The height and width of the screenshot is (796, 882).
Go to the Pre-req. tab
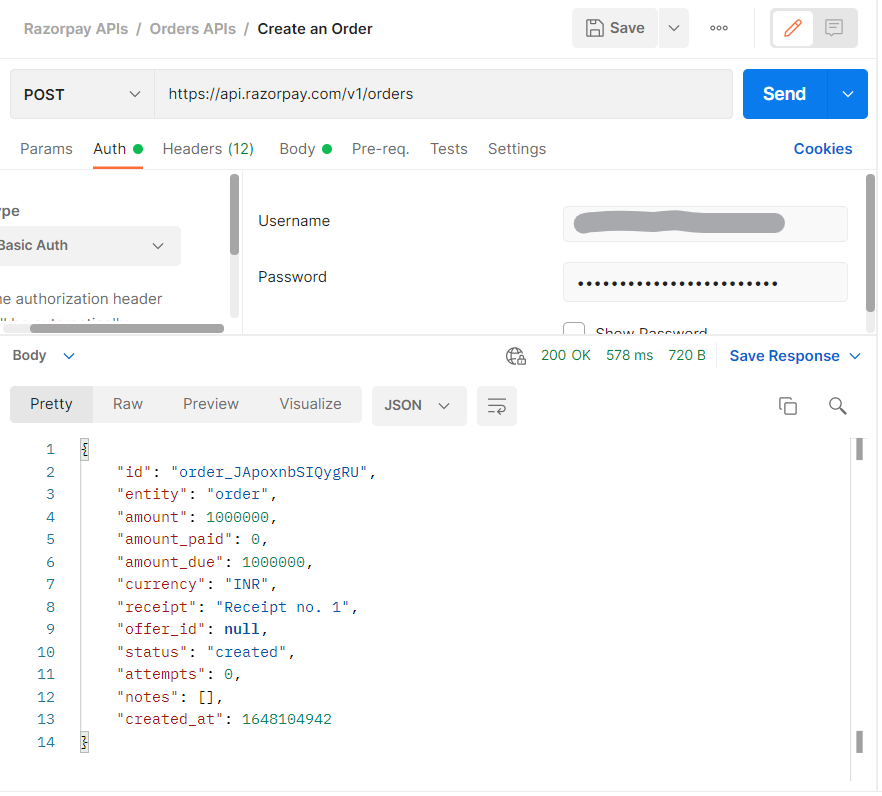pos(381,149)
